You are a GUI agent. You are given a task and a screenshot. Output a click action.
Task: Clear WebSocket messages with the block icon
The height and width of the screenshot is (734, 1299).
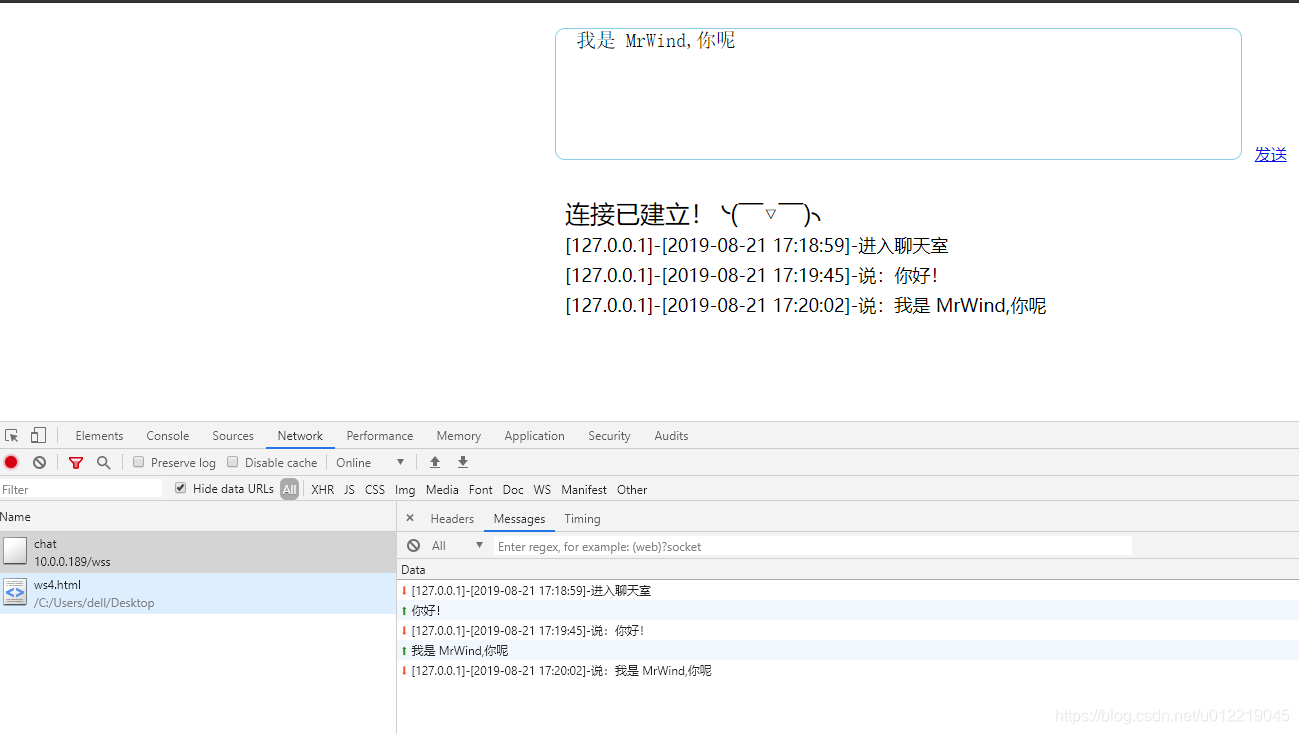click(414, 546)
